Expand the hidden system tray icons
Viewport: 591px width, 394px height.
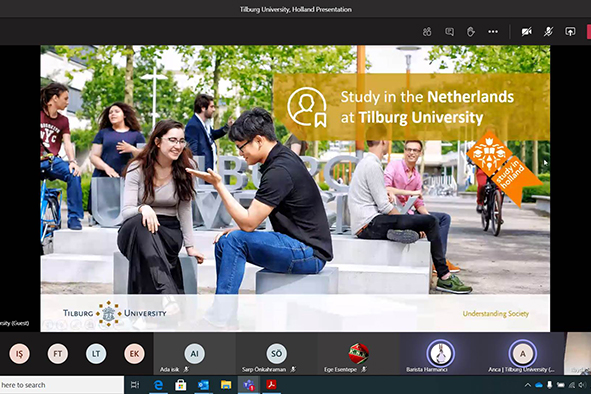[x=528, y=385]
